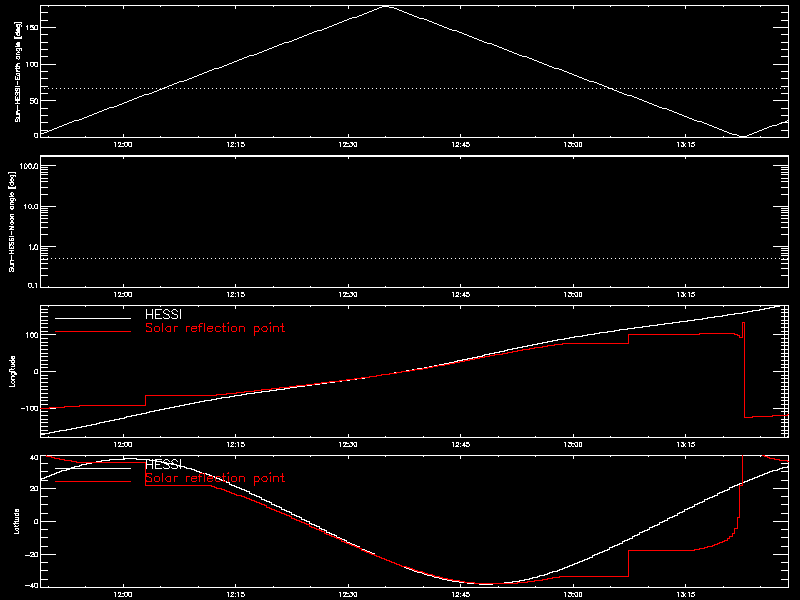Click the "0.1" tick on Sun-HESSI-Noon axis
The width and height of the screenshot is (800, 600).
pyautogui.click(x=33, y=285)
